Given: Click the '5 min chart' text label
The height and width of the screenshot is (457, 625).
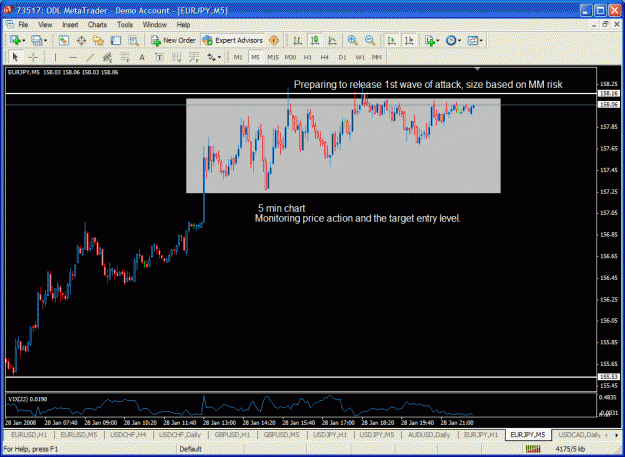Looking at the screenshot, I should [281, 208].
